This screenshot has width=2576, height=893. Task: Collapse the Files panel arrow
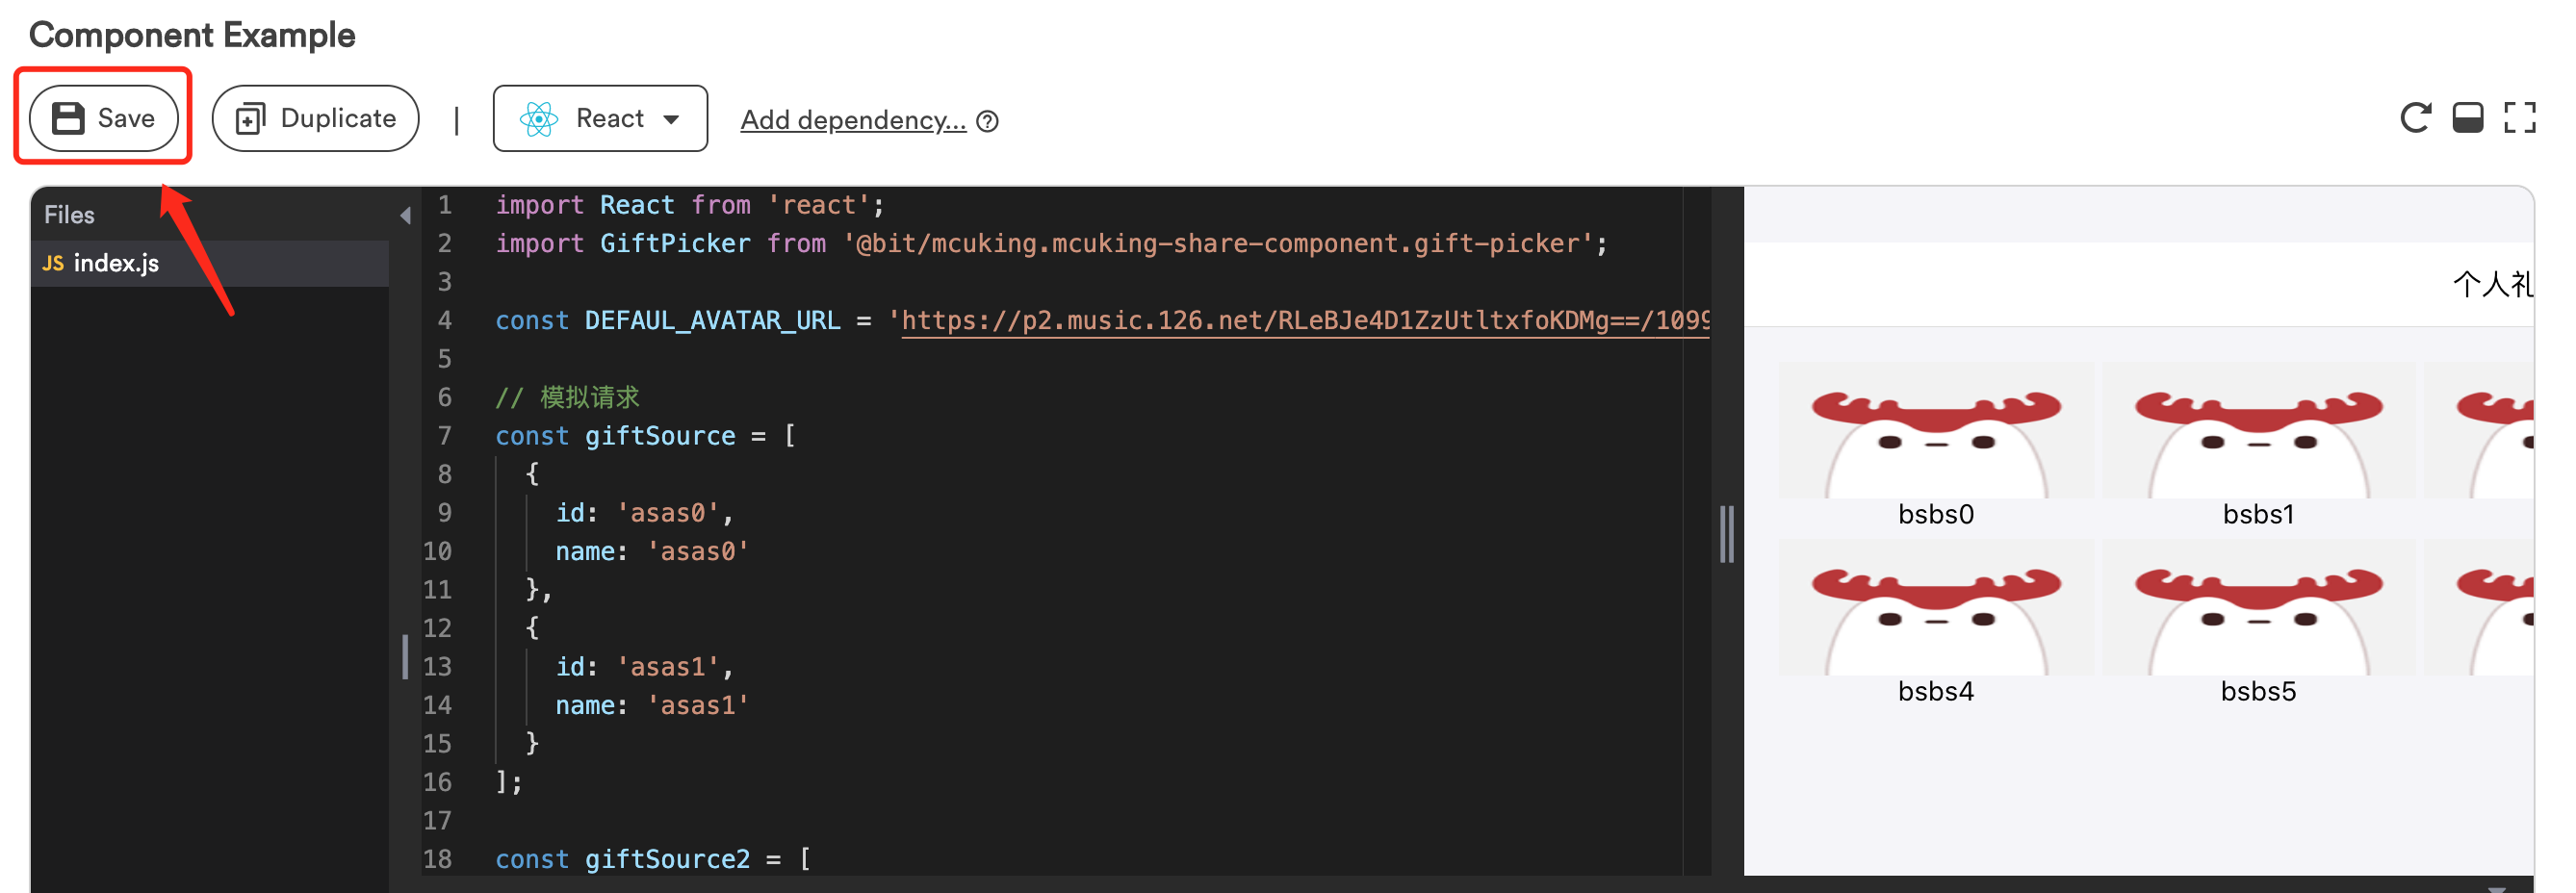[405, 215]
